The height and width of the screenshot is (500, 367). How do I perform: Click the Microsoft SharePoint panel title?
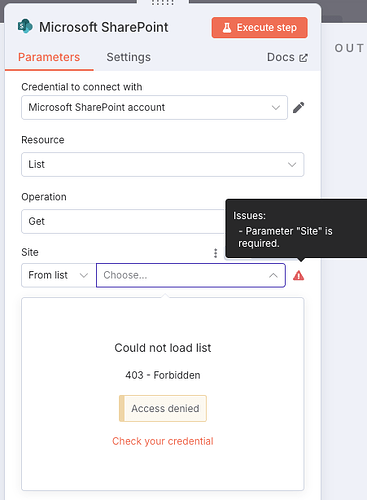[104, 27]
